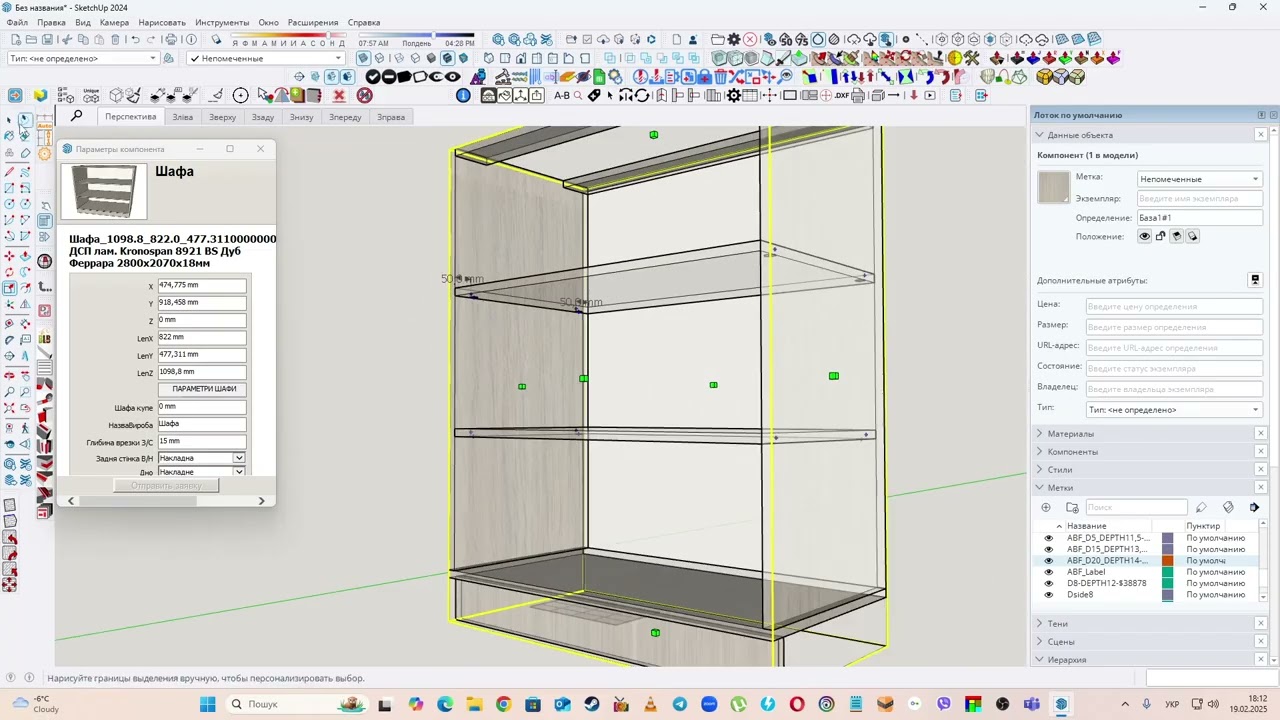
Task: Switch to the Сверху view tab
Action: click(x=222, y=117)
